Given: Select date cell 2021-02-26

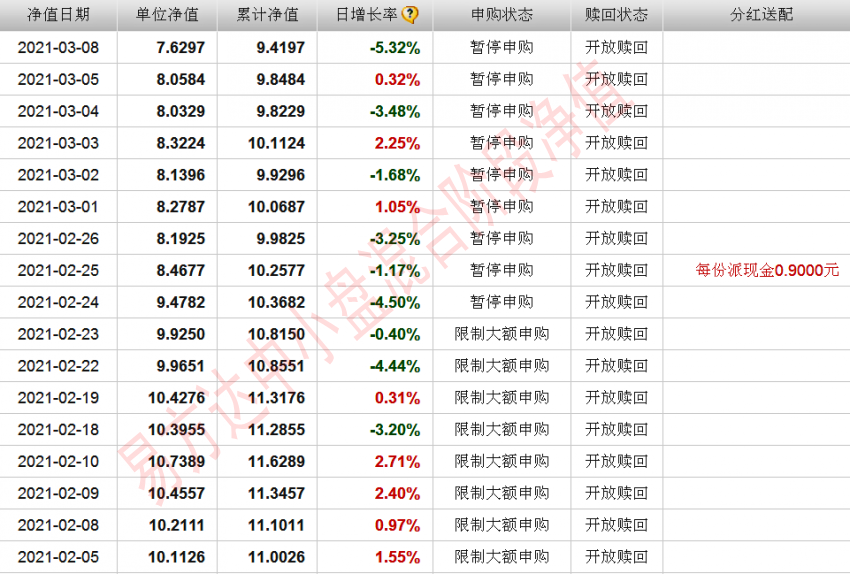Looking at the screenshot, I should click(x=59, y=238).
